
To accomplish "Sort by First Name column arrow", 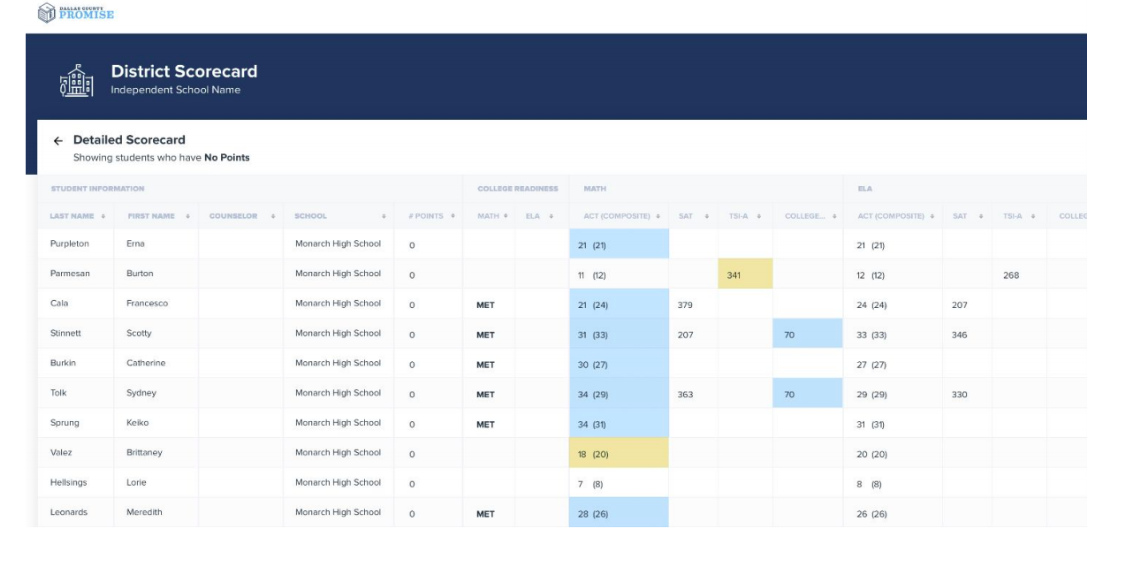I will 187,216.
